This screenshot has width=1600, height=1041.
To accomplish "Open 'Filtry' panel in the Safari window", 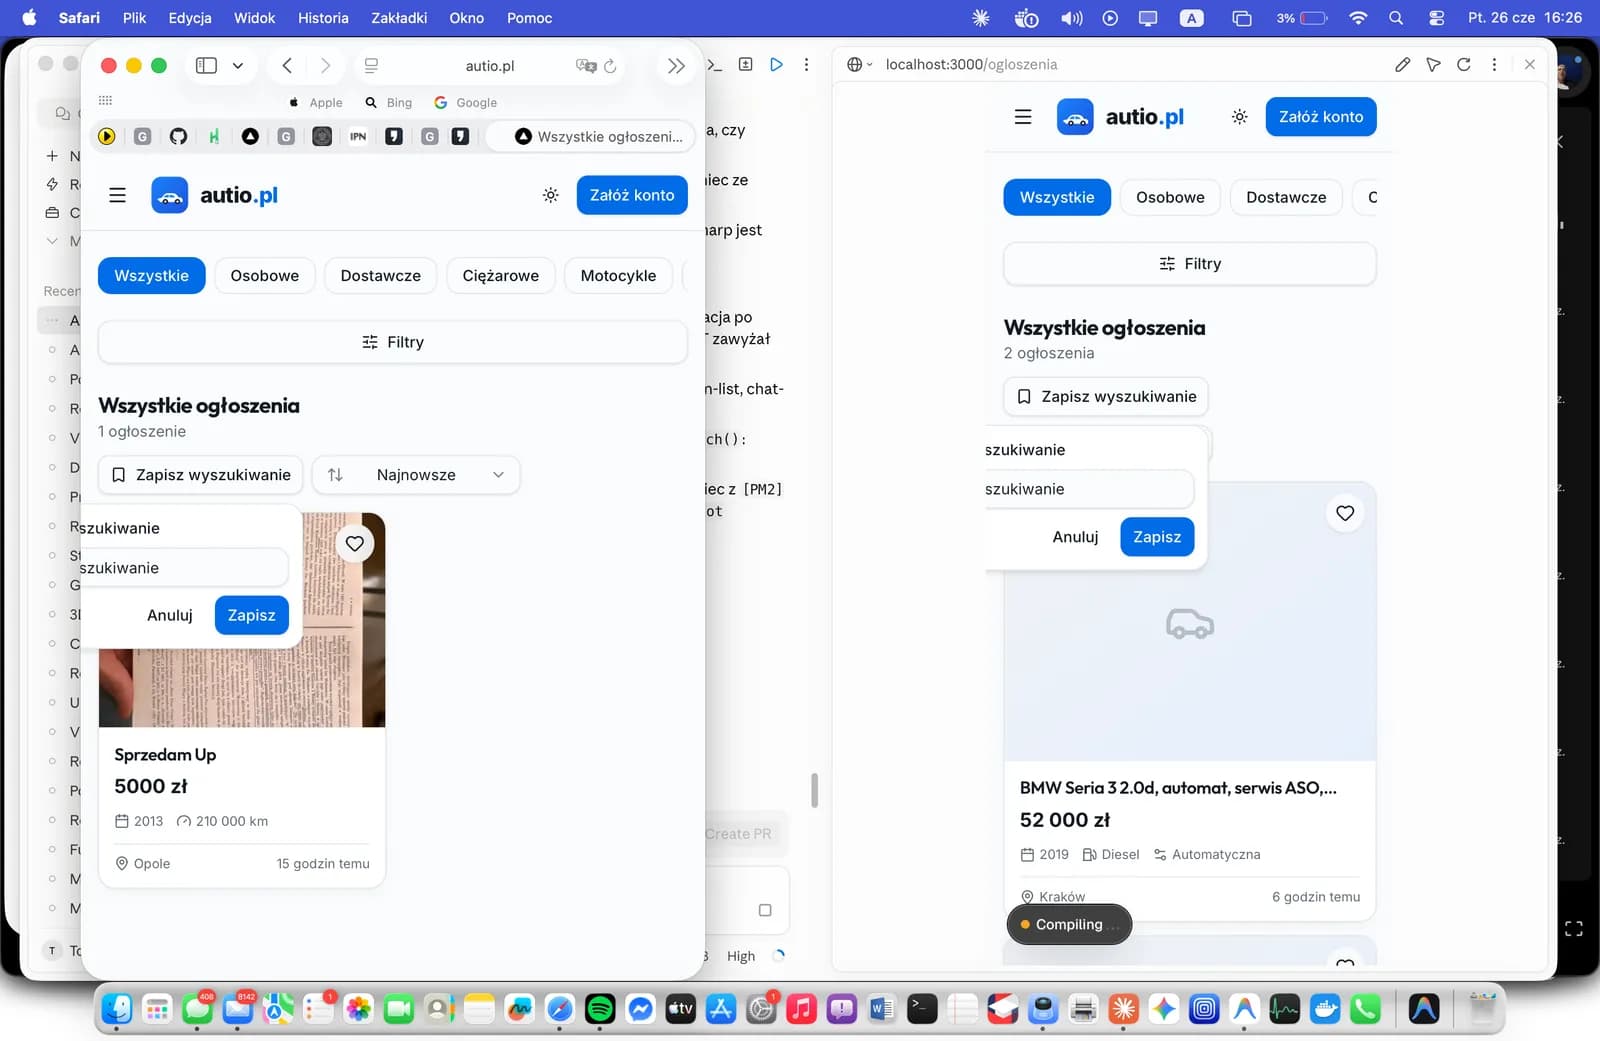I will pos(393,342).
